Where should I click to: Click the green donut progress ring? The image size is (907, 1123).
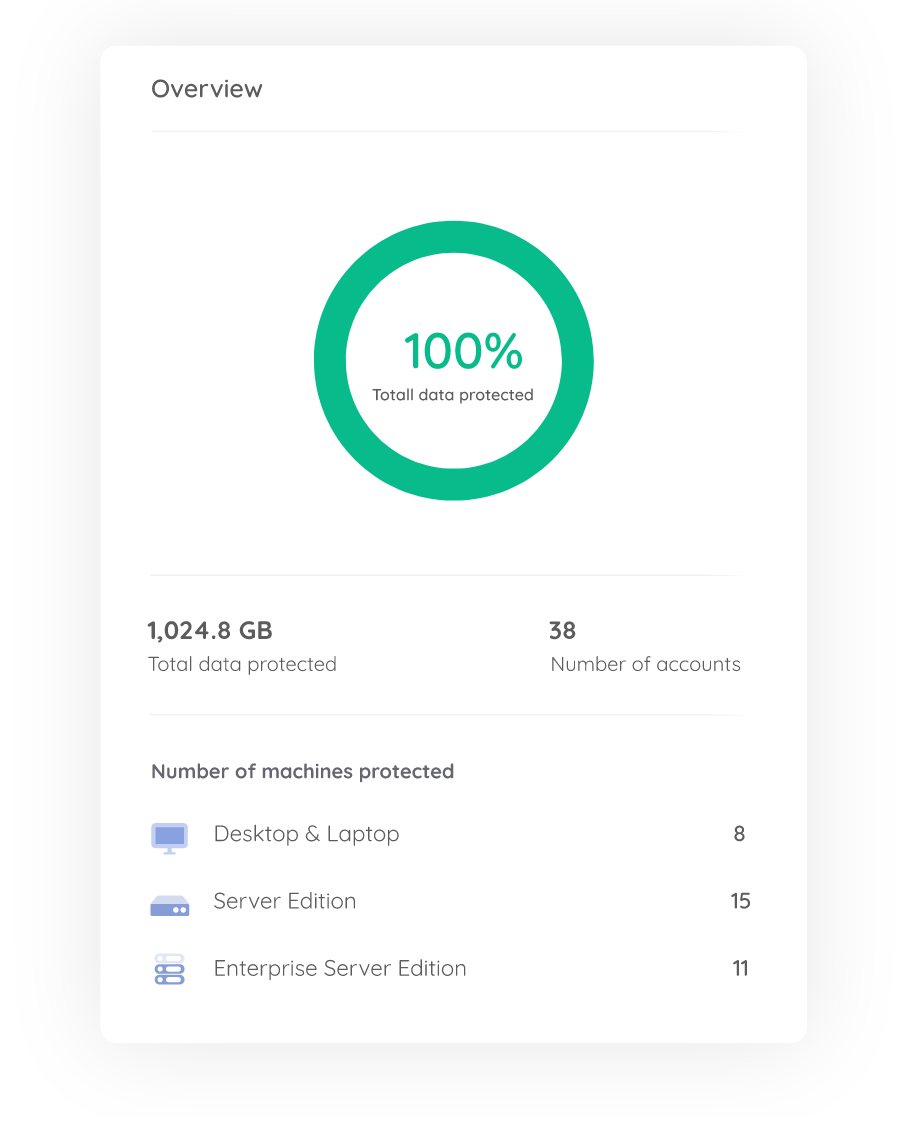click(454, 237)
